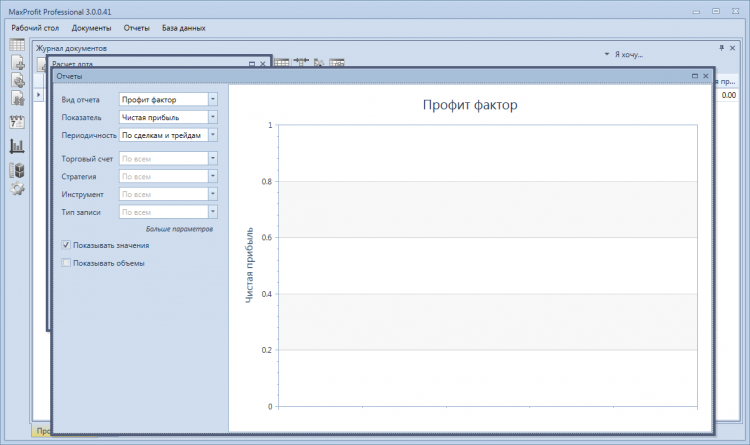Open the Инструмент dropdown arrow
This screenshot has height=445, width=750.
(x=213, y=194)
